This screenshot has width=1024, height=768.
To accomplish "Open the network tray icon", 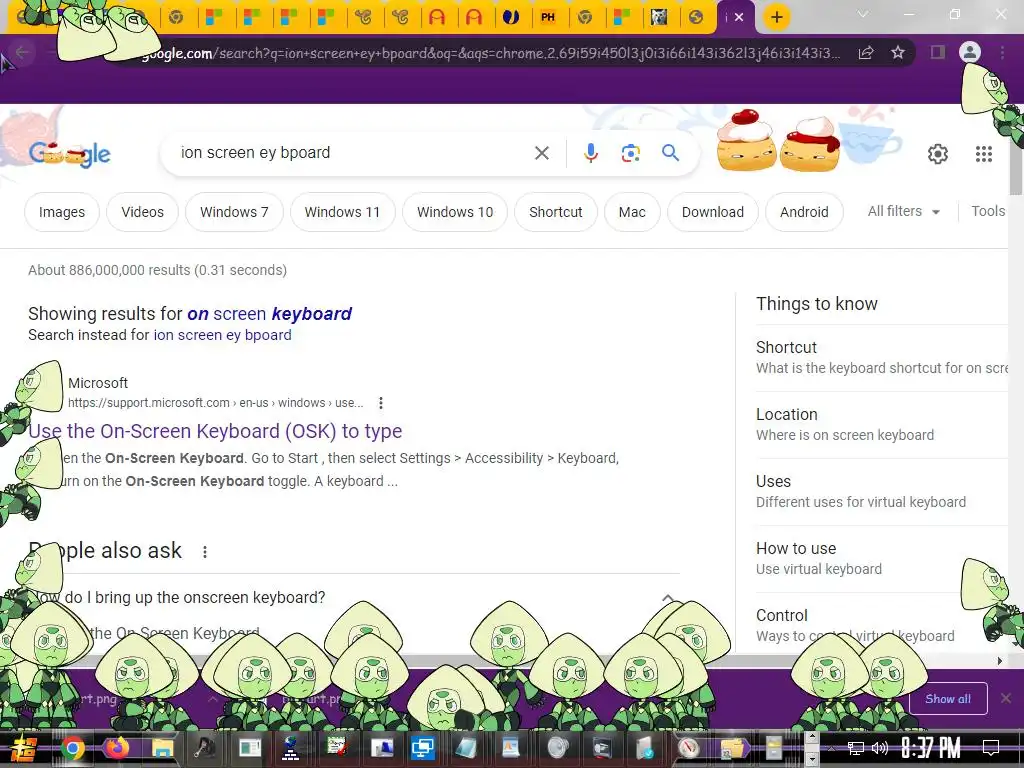I will point(855,748).
